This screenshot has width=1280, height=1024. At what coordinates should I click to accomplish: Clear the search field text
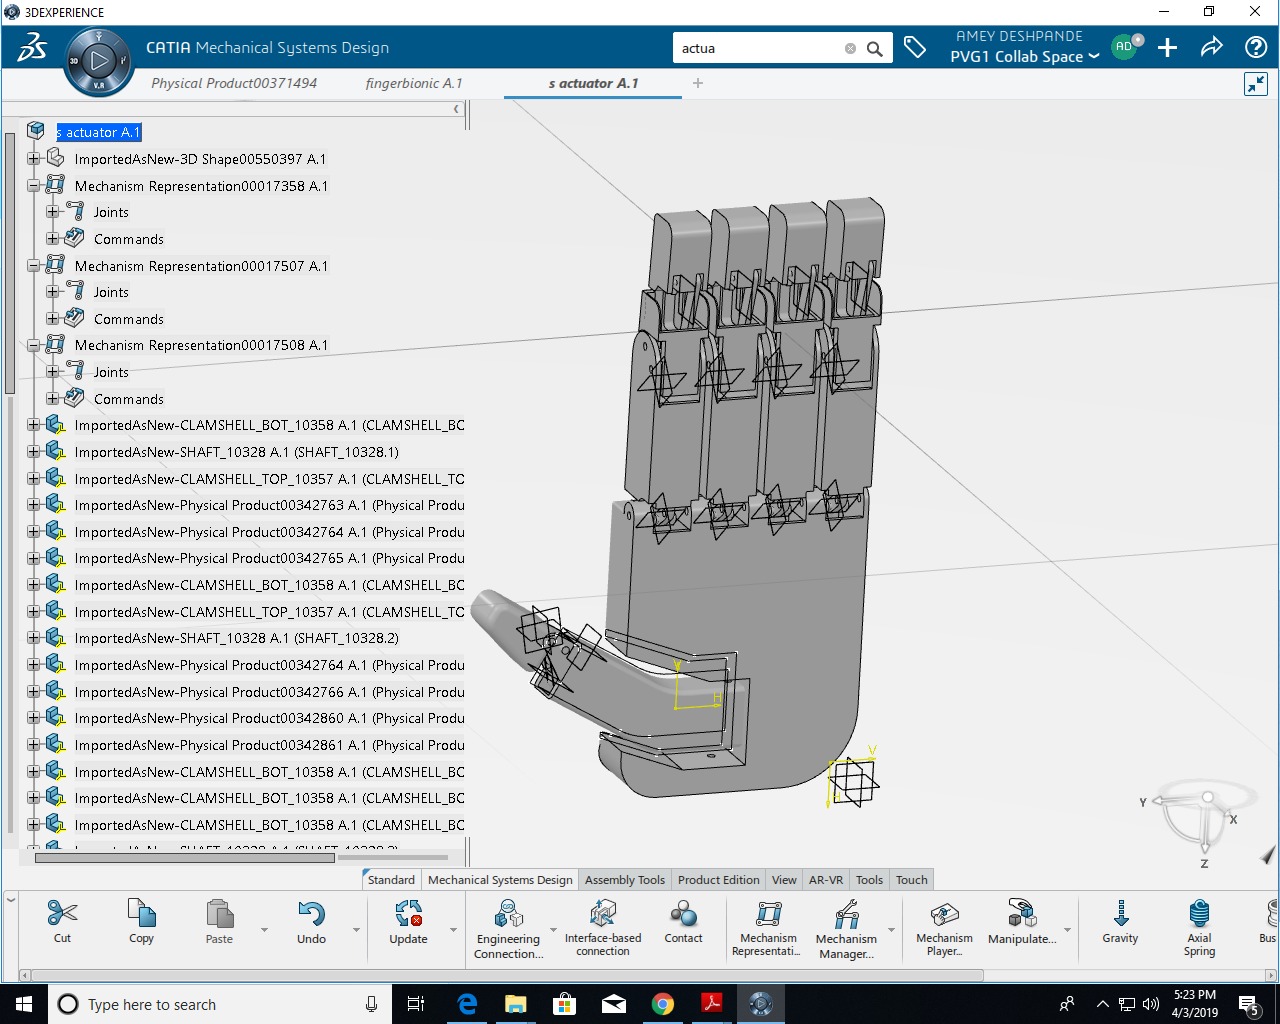click(x=850, y=48)
